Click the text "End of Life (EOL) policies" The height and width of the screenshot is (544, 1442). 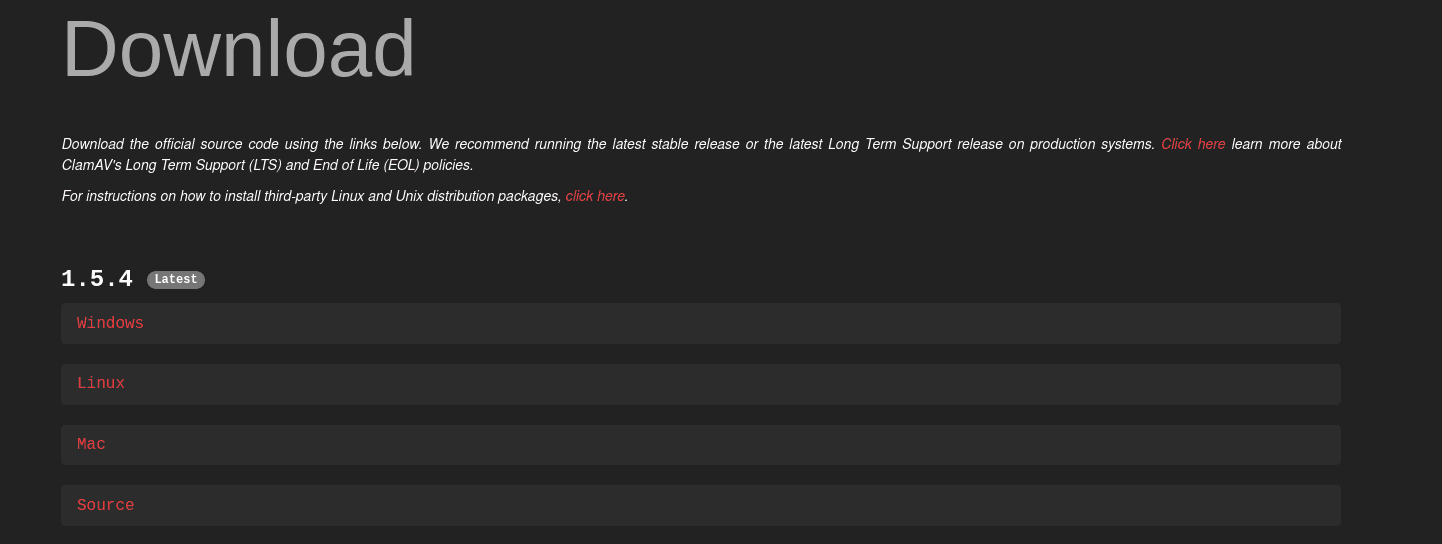(393, 165)
